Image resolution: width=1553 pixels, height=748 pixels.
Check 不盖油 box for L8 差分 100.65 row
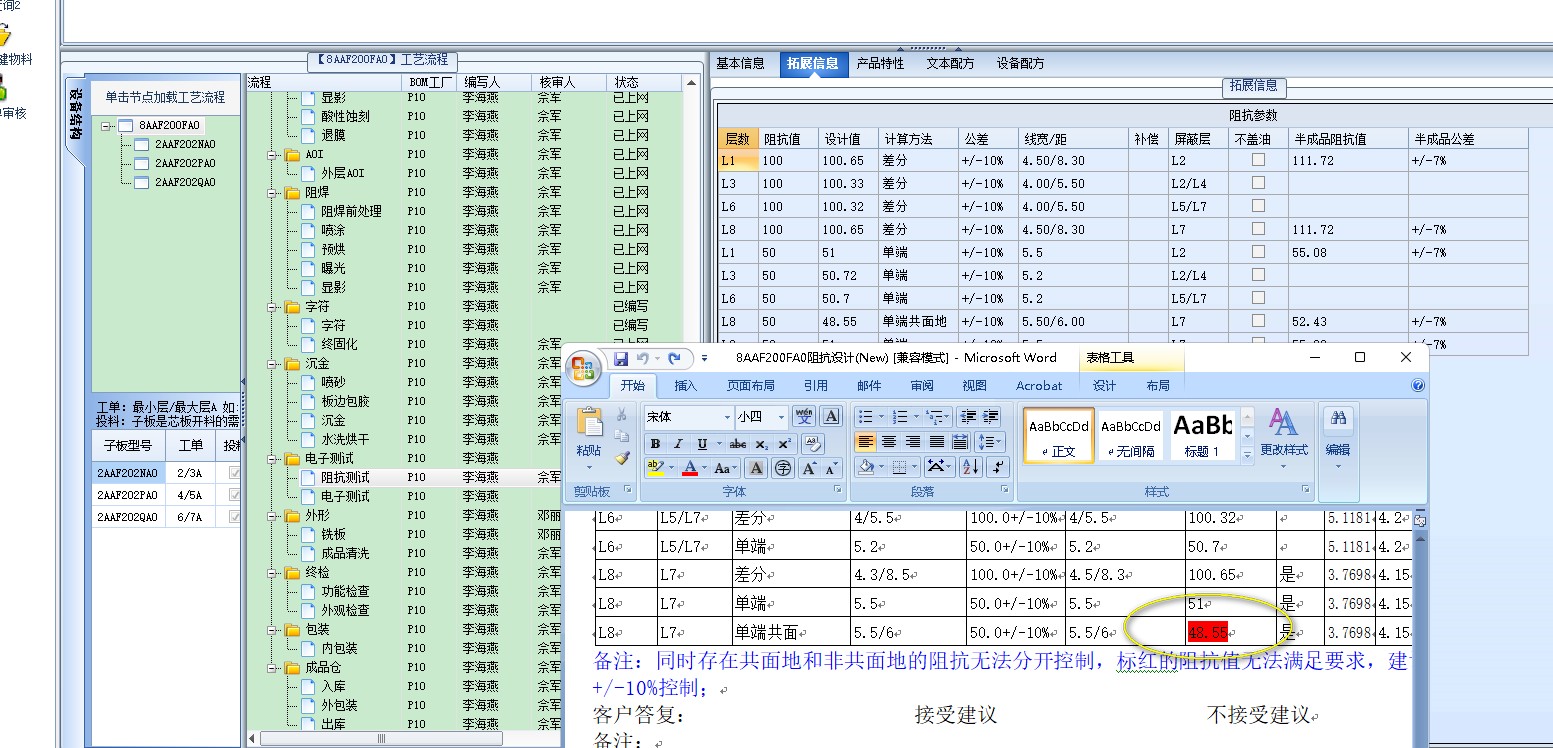[x=1258, y=229]
